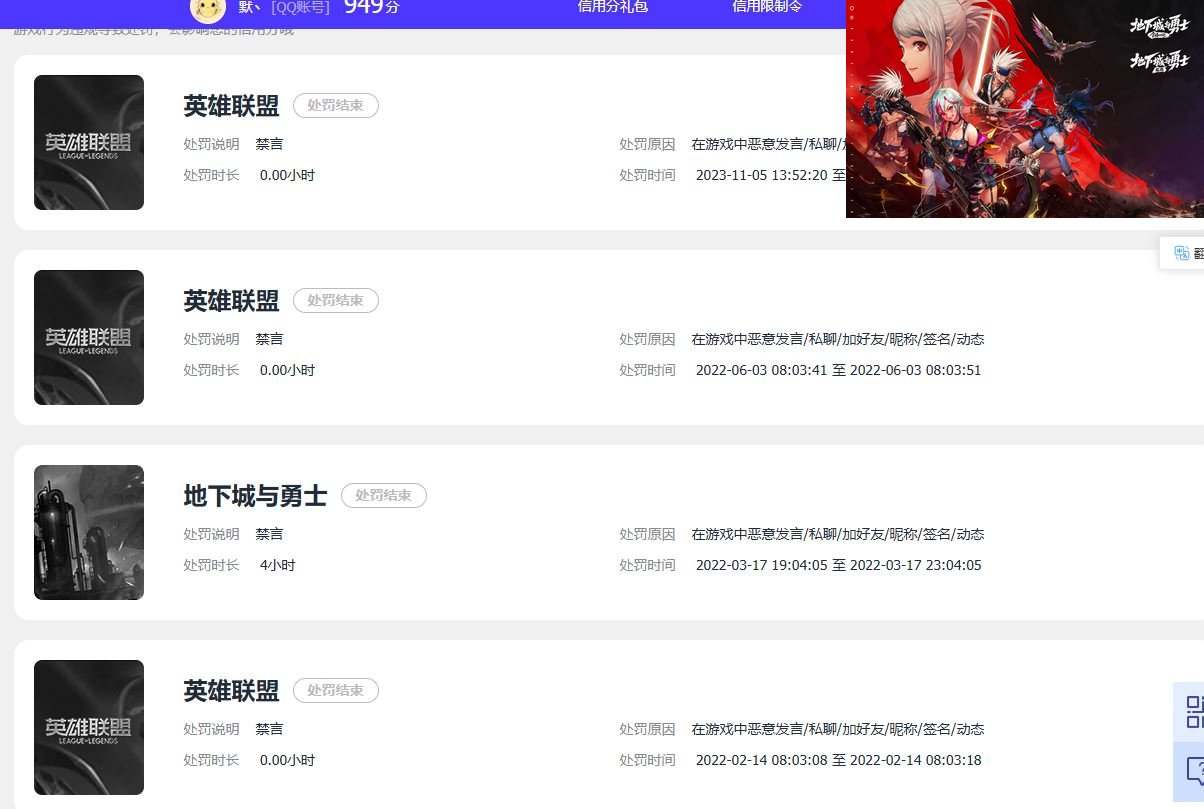The height and width of the screenshot is (809, 1204).
Task: Click the 地下城与勇士 record title
Action: tap(255, 496)
